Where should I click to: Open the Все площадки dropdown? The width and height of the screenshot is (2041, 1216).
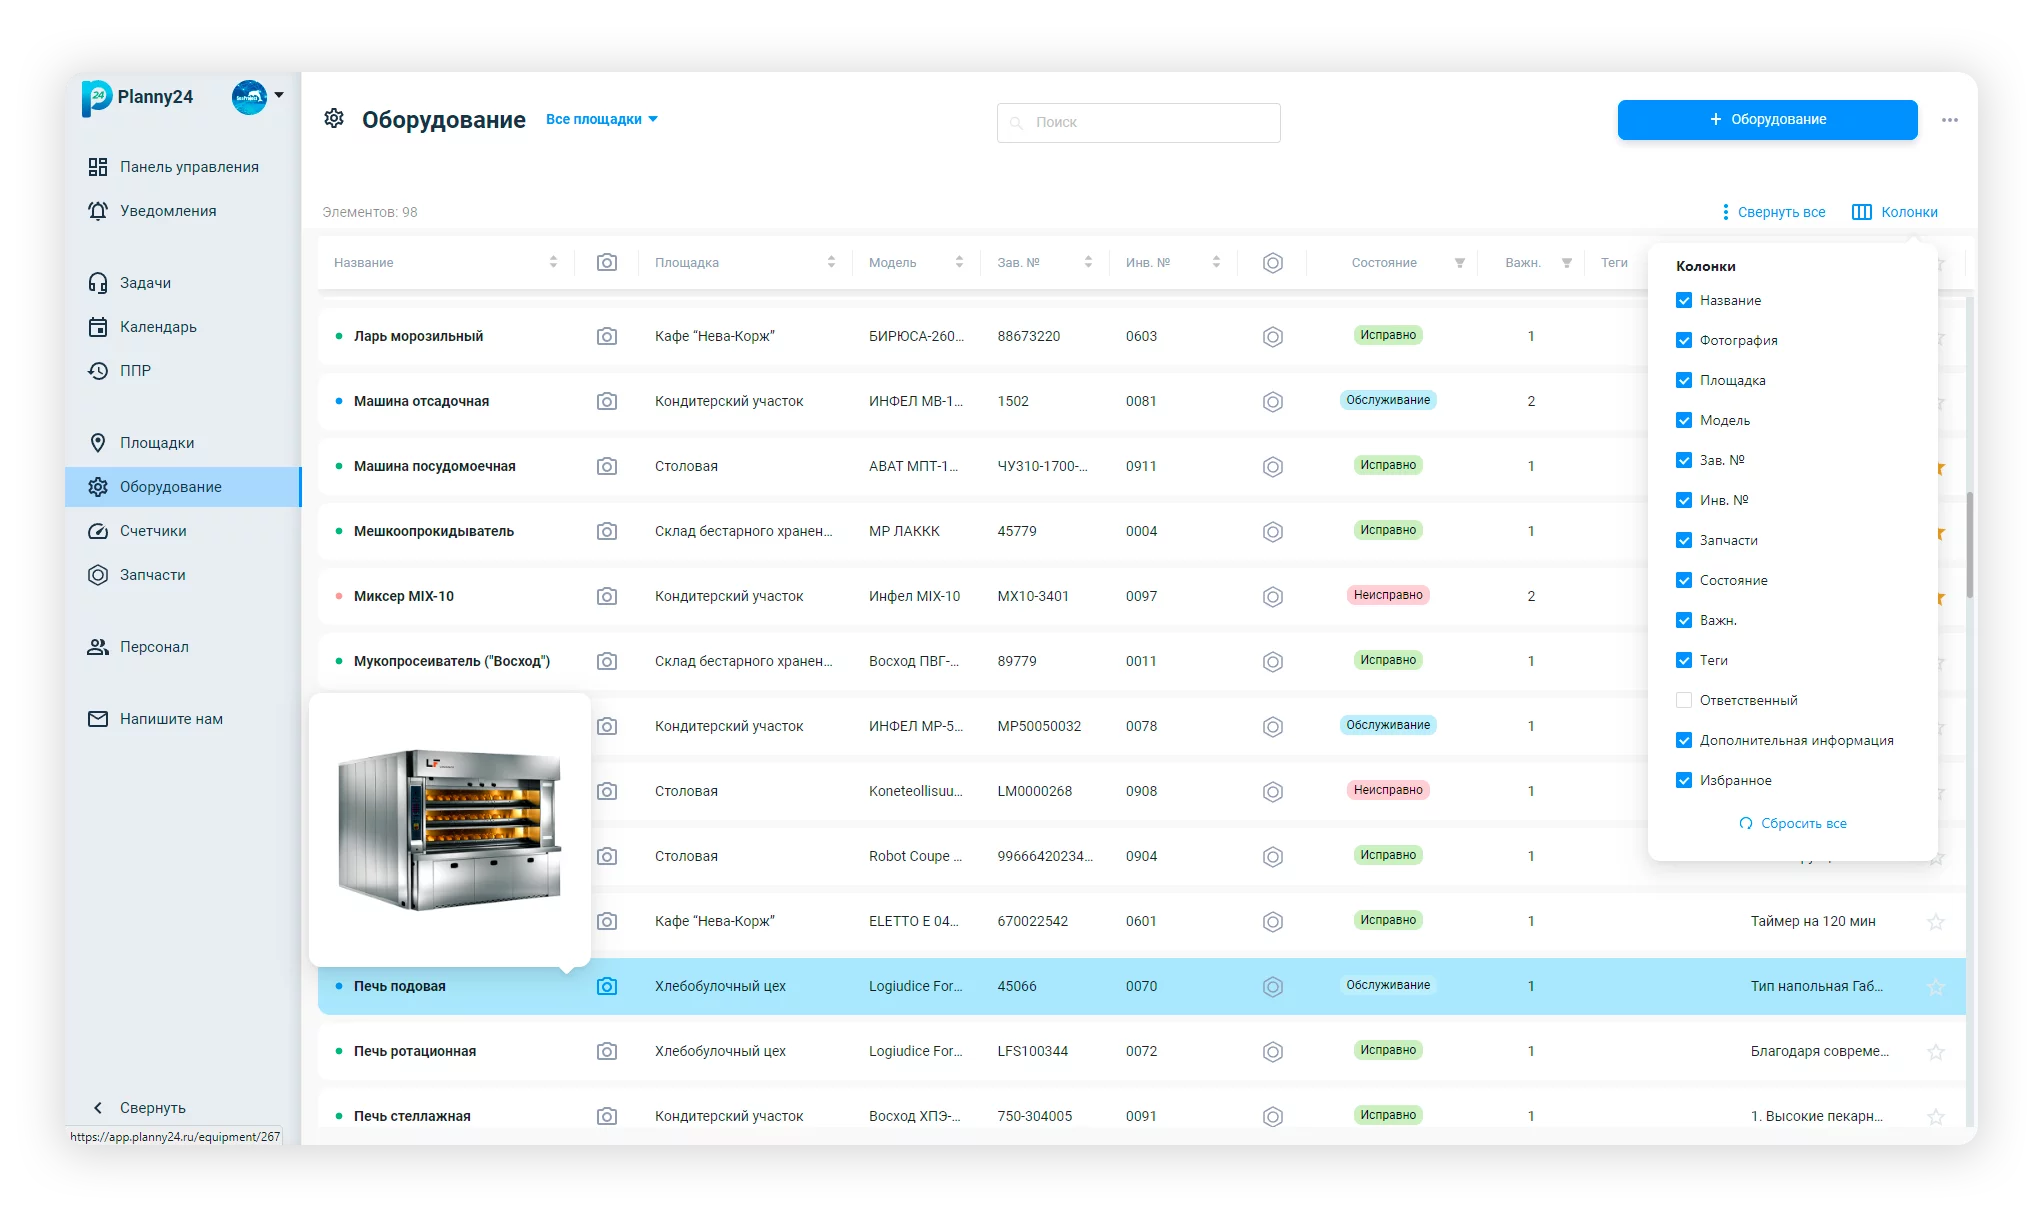(x=601, y=119)
